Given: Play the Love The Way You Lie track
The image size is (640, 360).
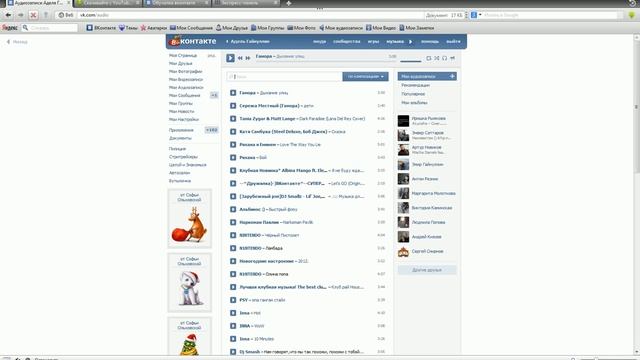Looking at the screenshot, I should click(x=233, y=144).
